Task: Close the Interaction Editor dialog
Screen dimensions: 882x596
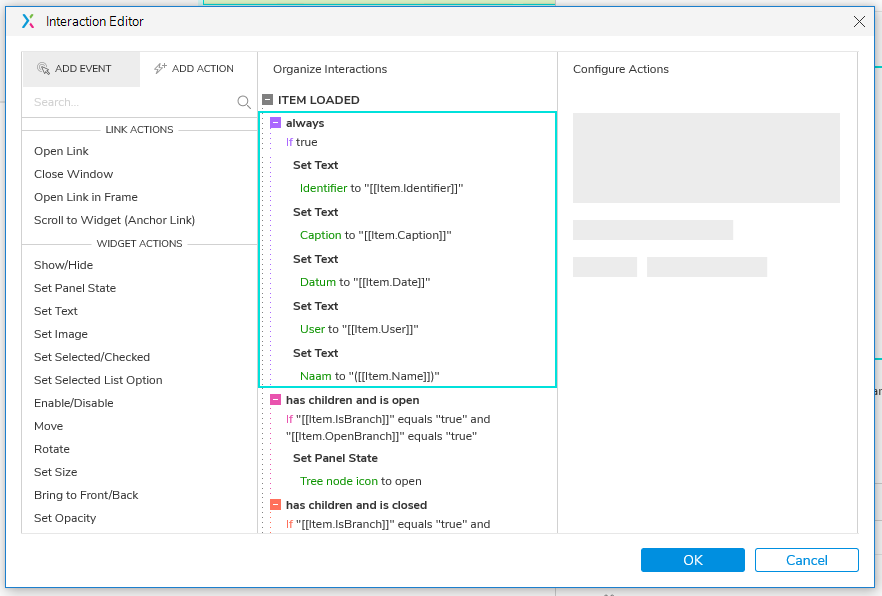Action: click(859, 21)
